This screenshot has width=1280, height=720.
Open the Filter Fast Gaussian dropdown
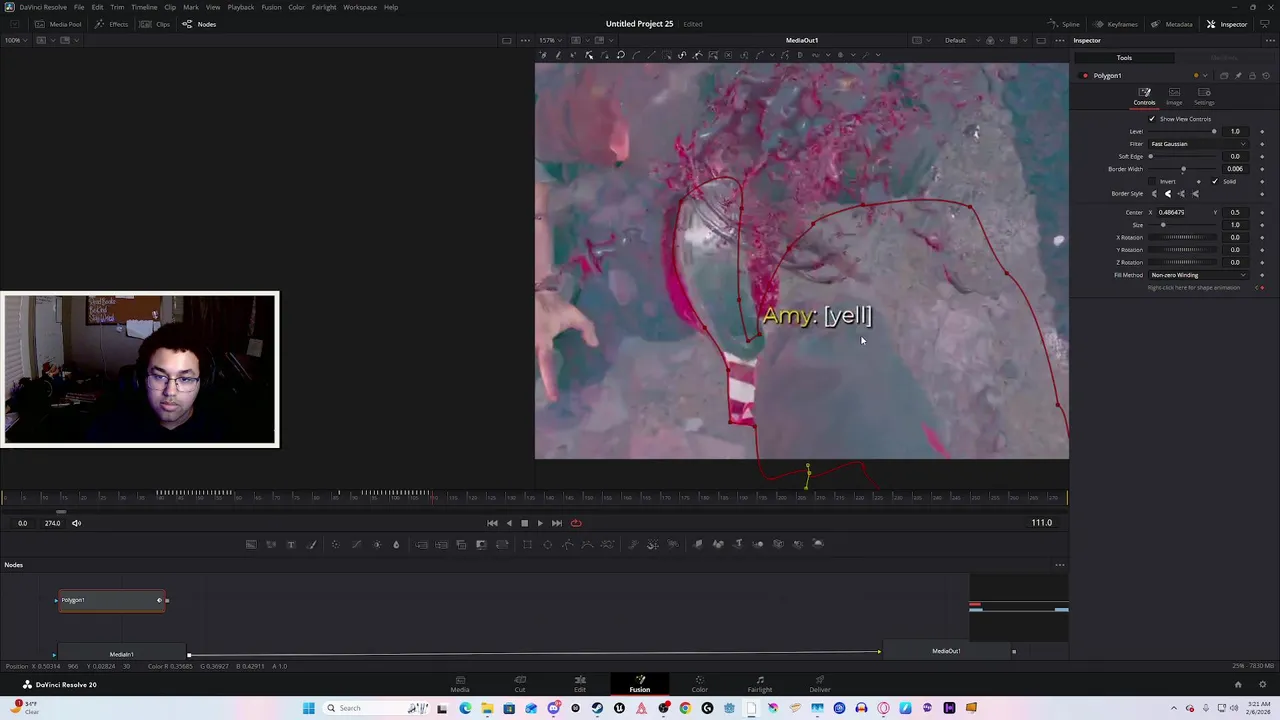point(1198,144)
